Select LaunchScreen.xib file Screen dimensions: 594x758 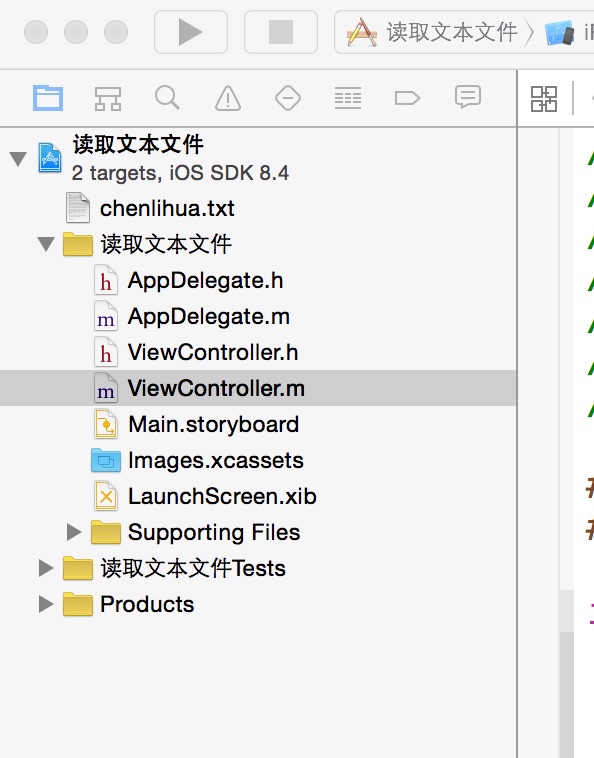pyautogui.click(x=222, y=496)
